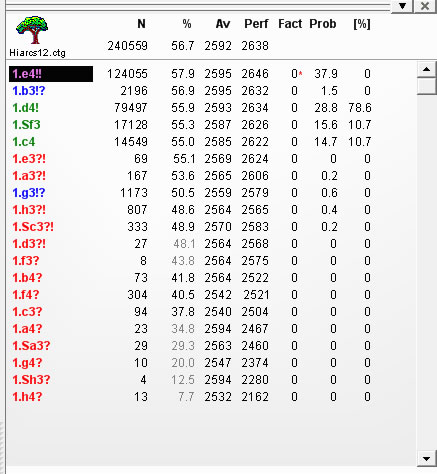The height and width of the screenshot is (474, 437).
Task: Select the move 1.b3!?
Action: coord(29,91)
